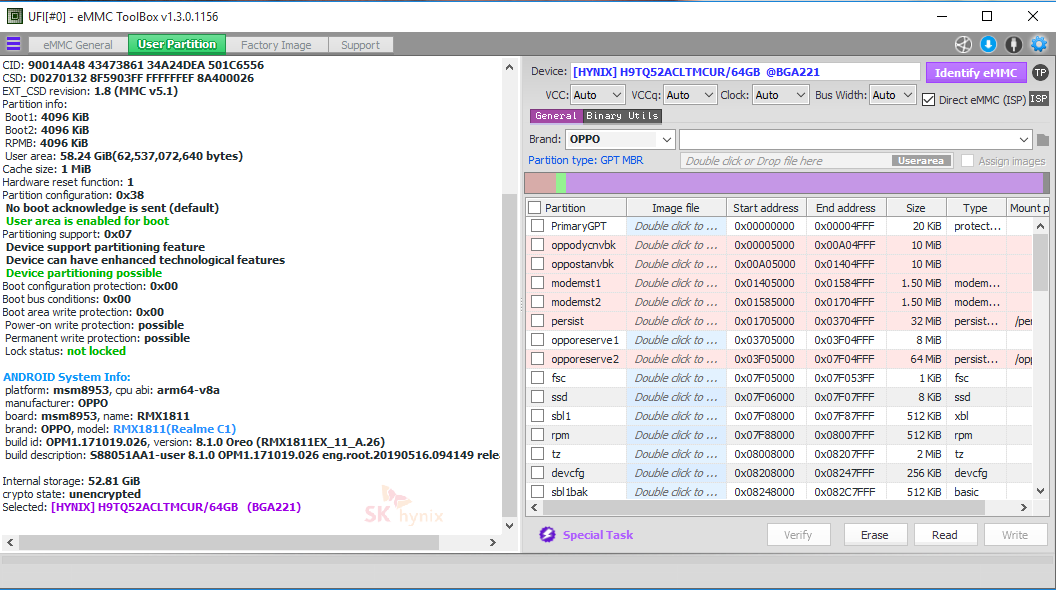The height and width of the screenshot is (590, 1056).
Task: Open the Bus Width Auto dropdown
Action: pos(892,95)
